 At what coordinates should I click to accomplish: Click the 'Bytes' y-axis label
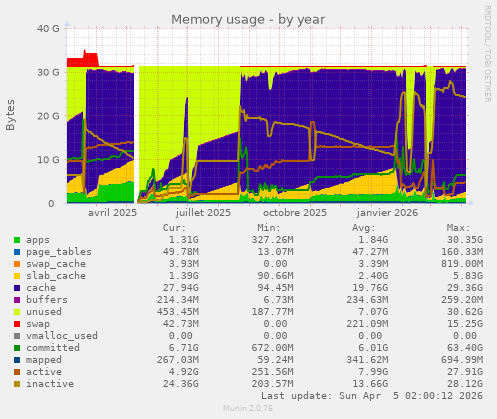tap(10, 115)
